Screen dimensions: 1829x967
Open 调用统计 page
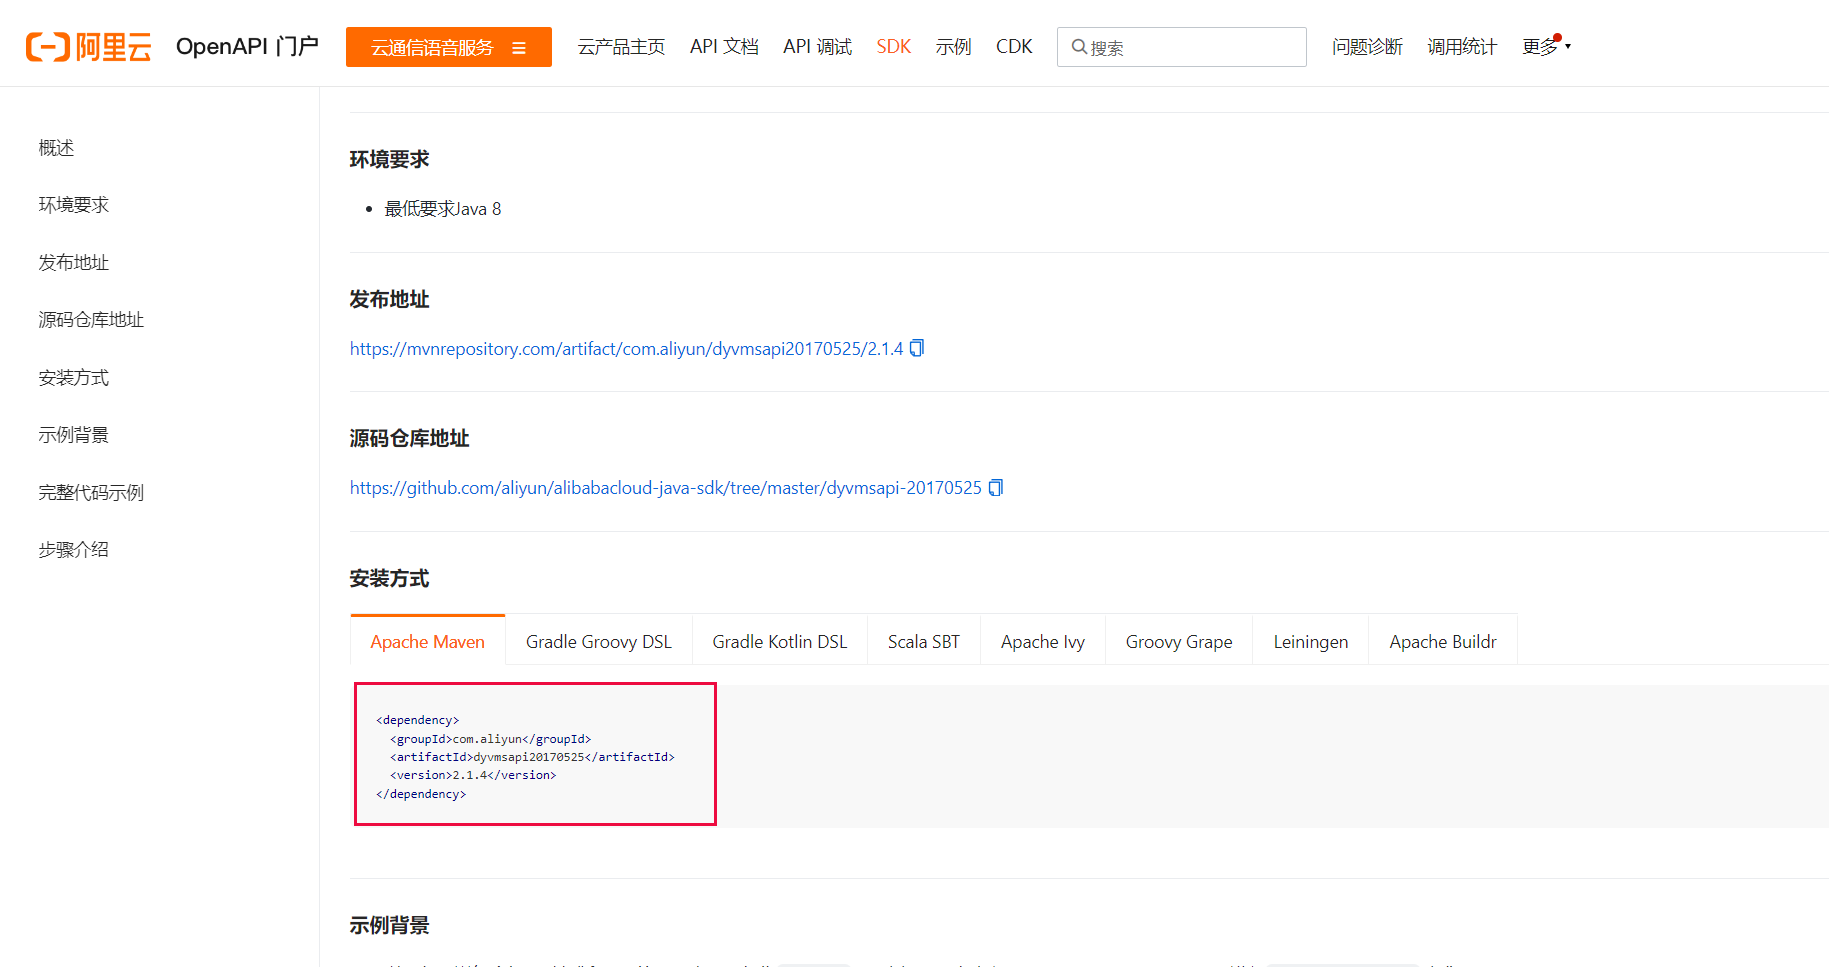[x=1462, y=47]
